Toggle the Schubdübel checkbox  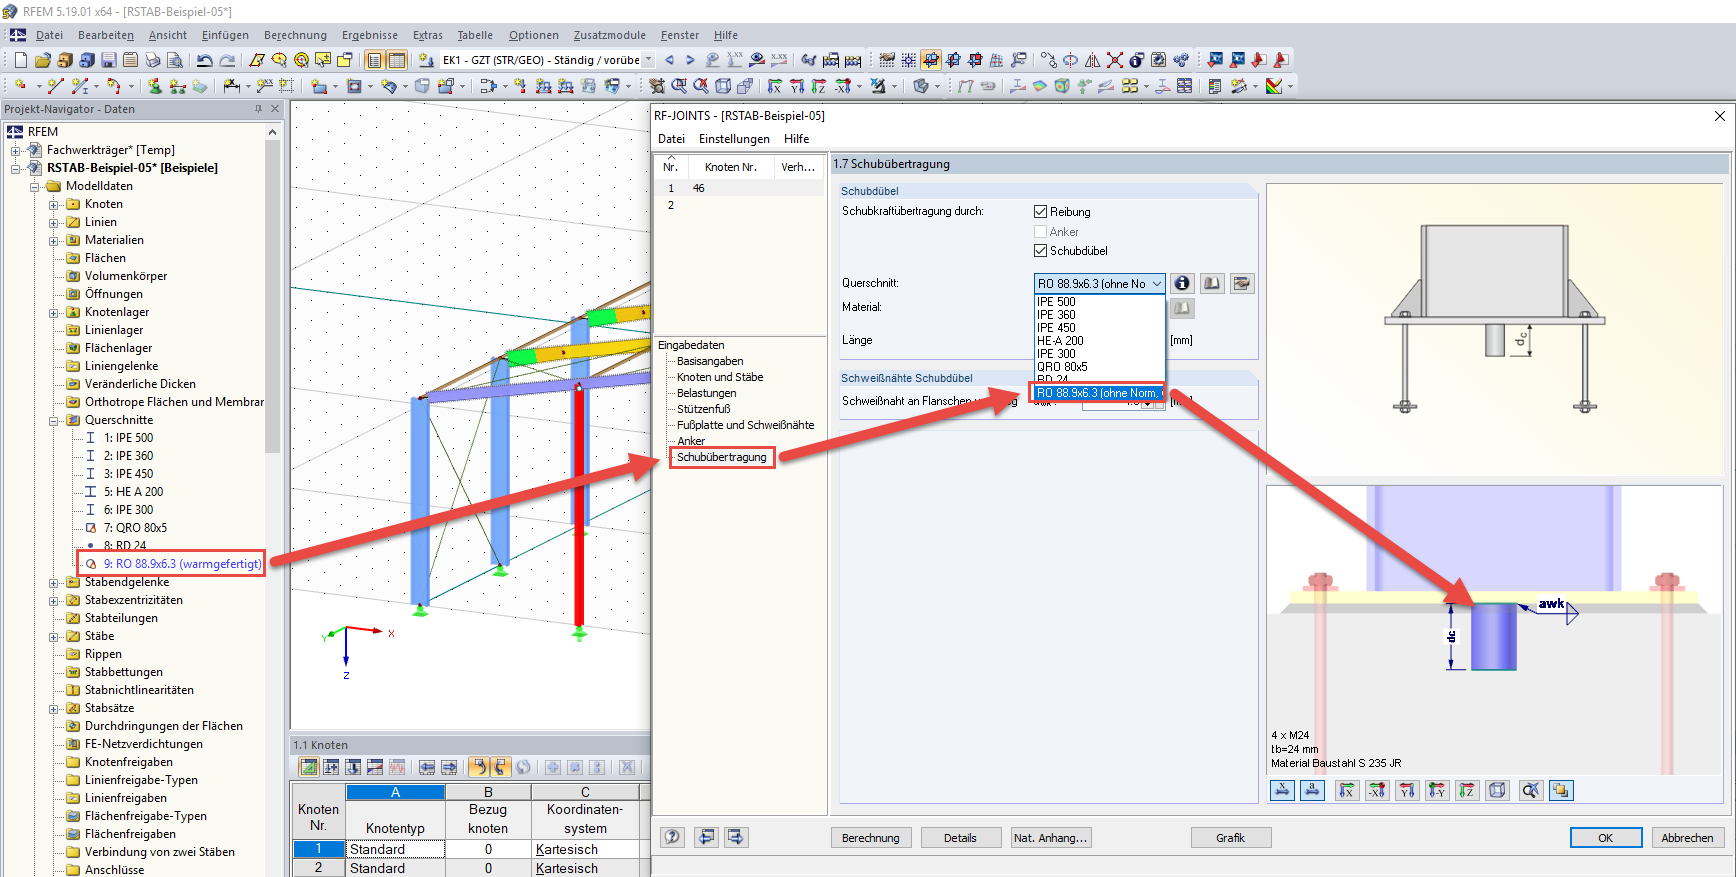click(1040, 251)
